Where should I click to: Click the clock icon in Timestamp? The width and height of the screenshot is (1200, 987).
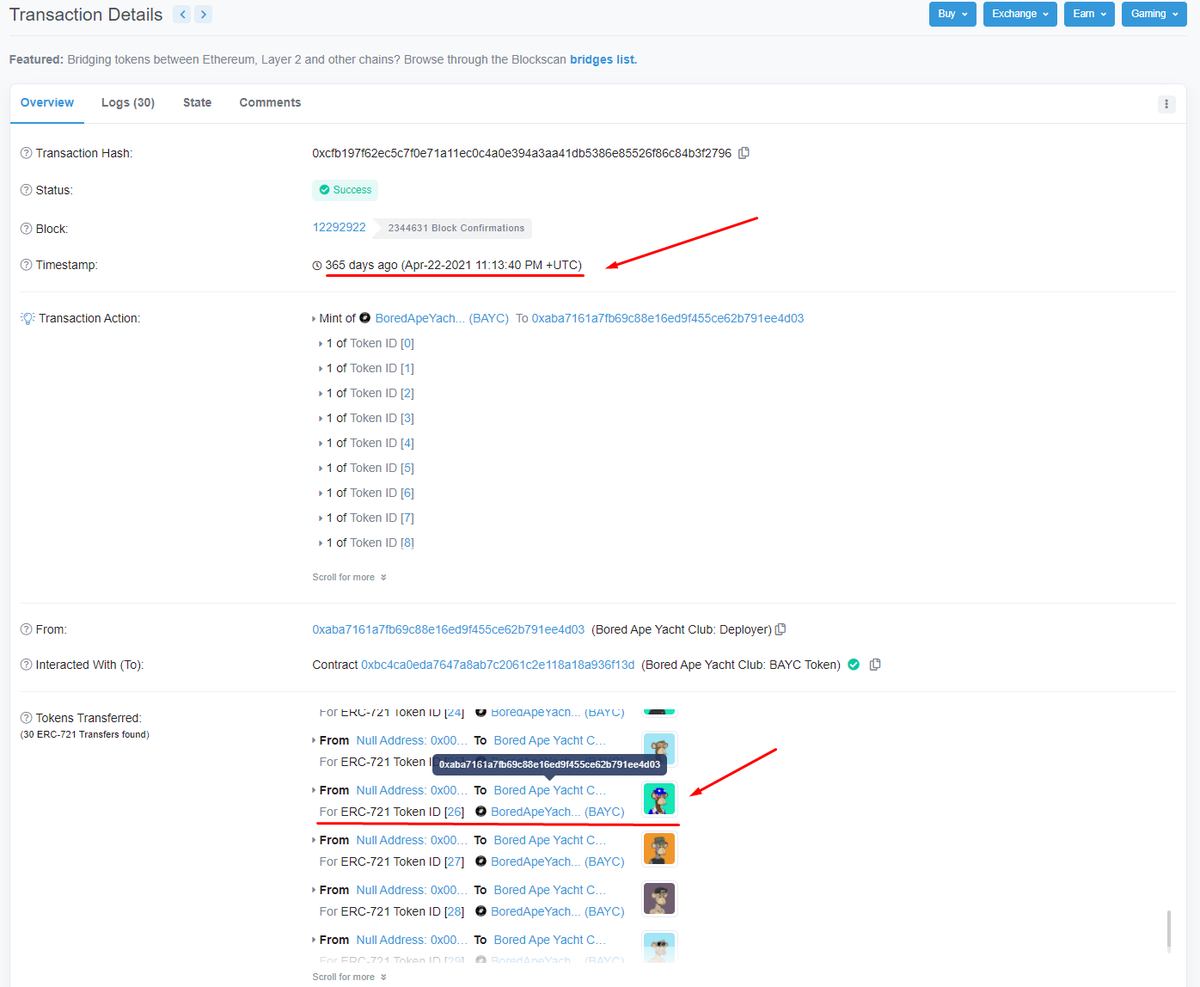coord(317,265)
